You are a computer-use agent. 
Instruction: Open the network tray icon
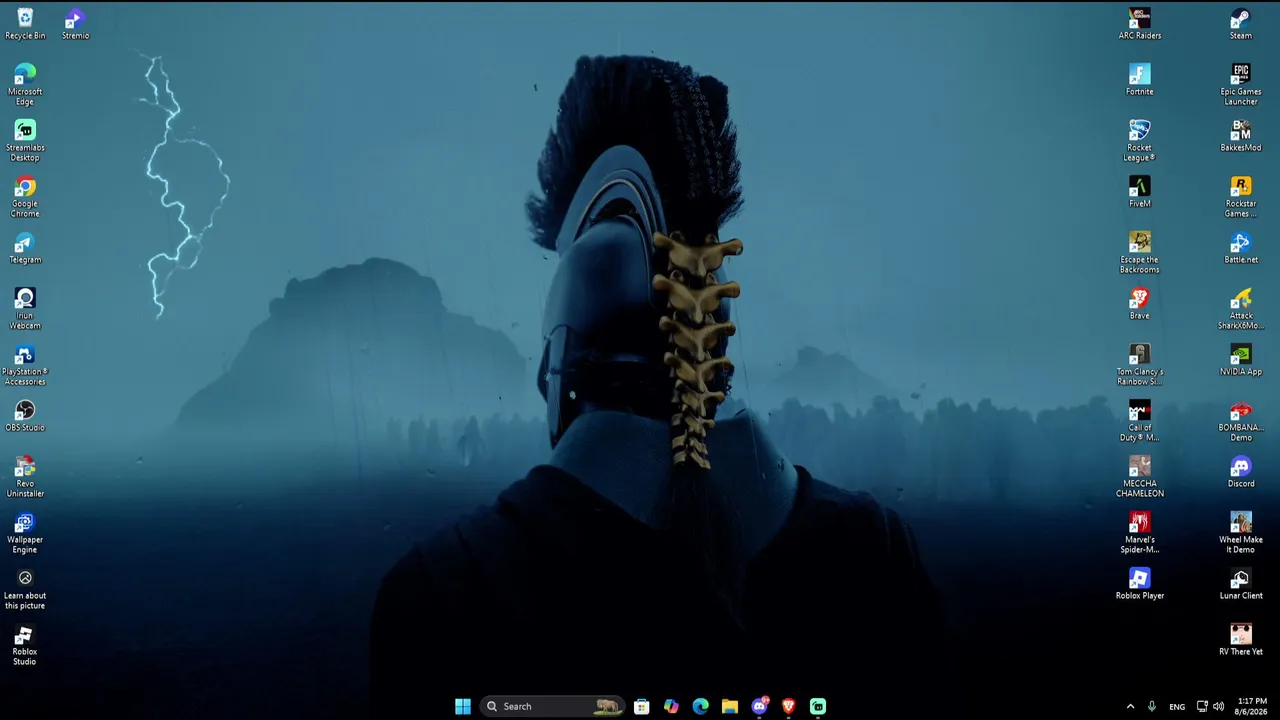pos(1202,706)
